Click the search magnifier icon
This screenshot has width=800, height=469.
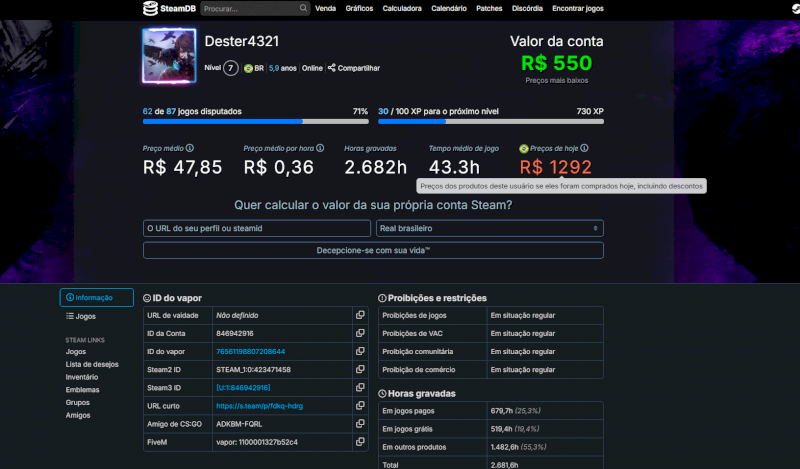303,8
